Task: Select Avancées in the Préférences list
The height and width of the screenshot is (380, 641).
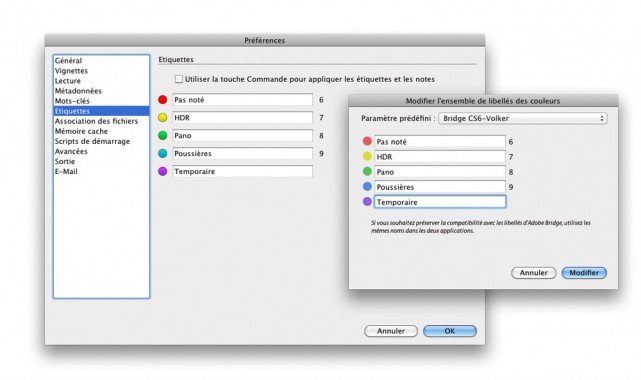Action: 101,151
